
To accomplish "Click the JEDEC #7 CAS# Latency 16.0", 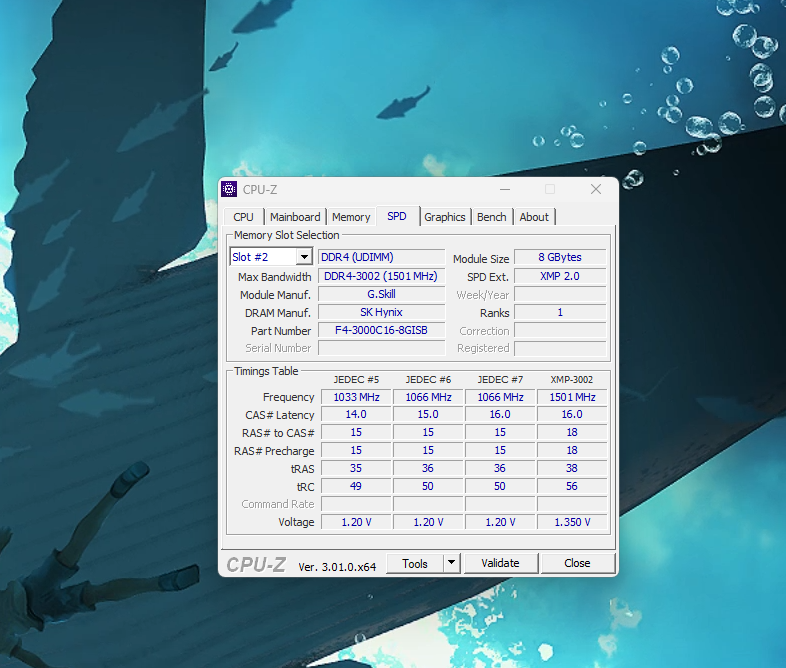I will 500,414.
